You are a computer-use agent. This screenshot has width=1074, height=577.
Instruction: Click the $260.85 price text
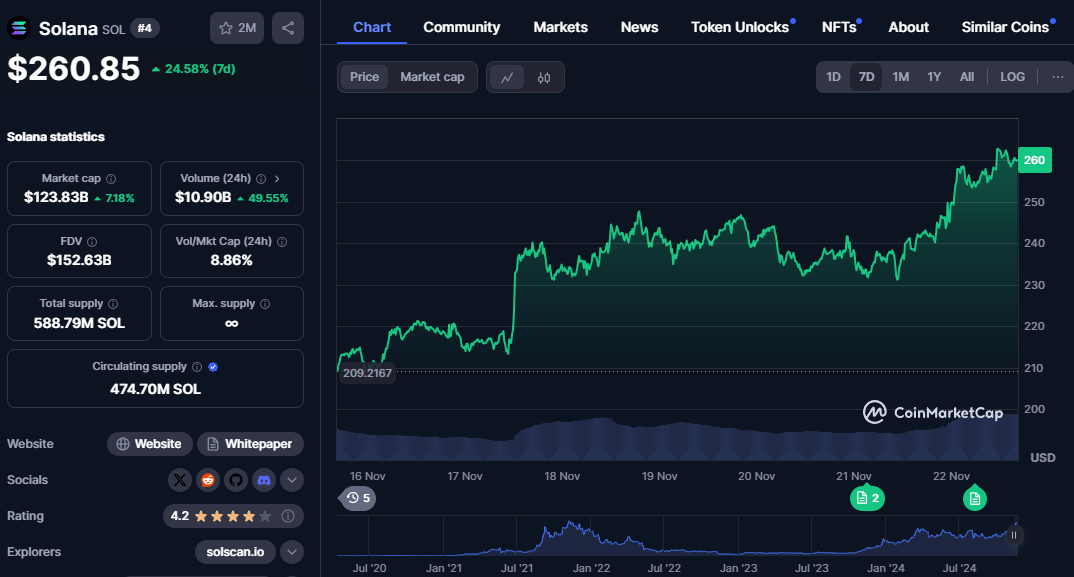click(x=73, y=69)
